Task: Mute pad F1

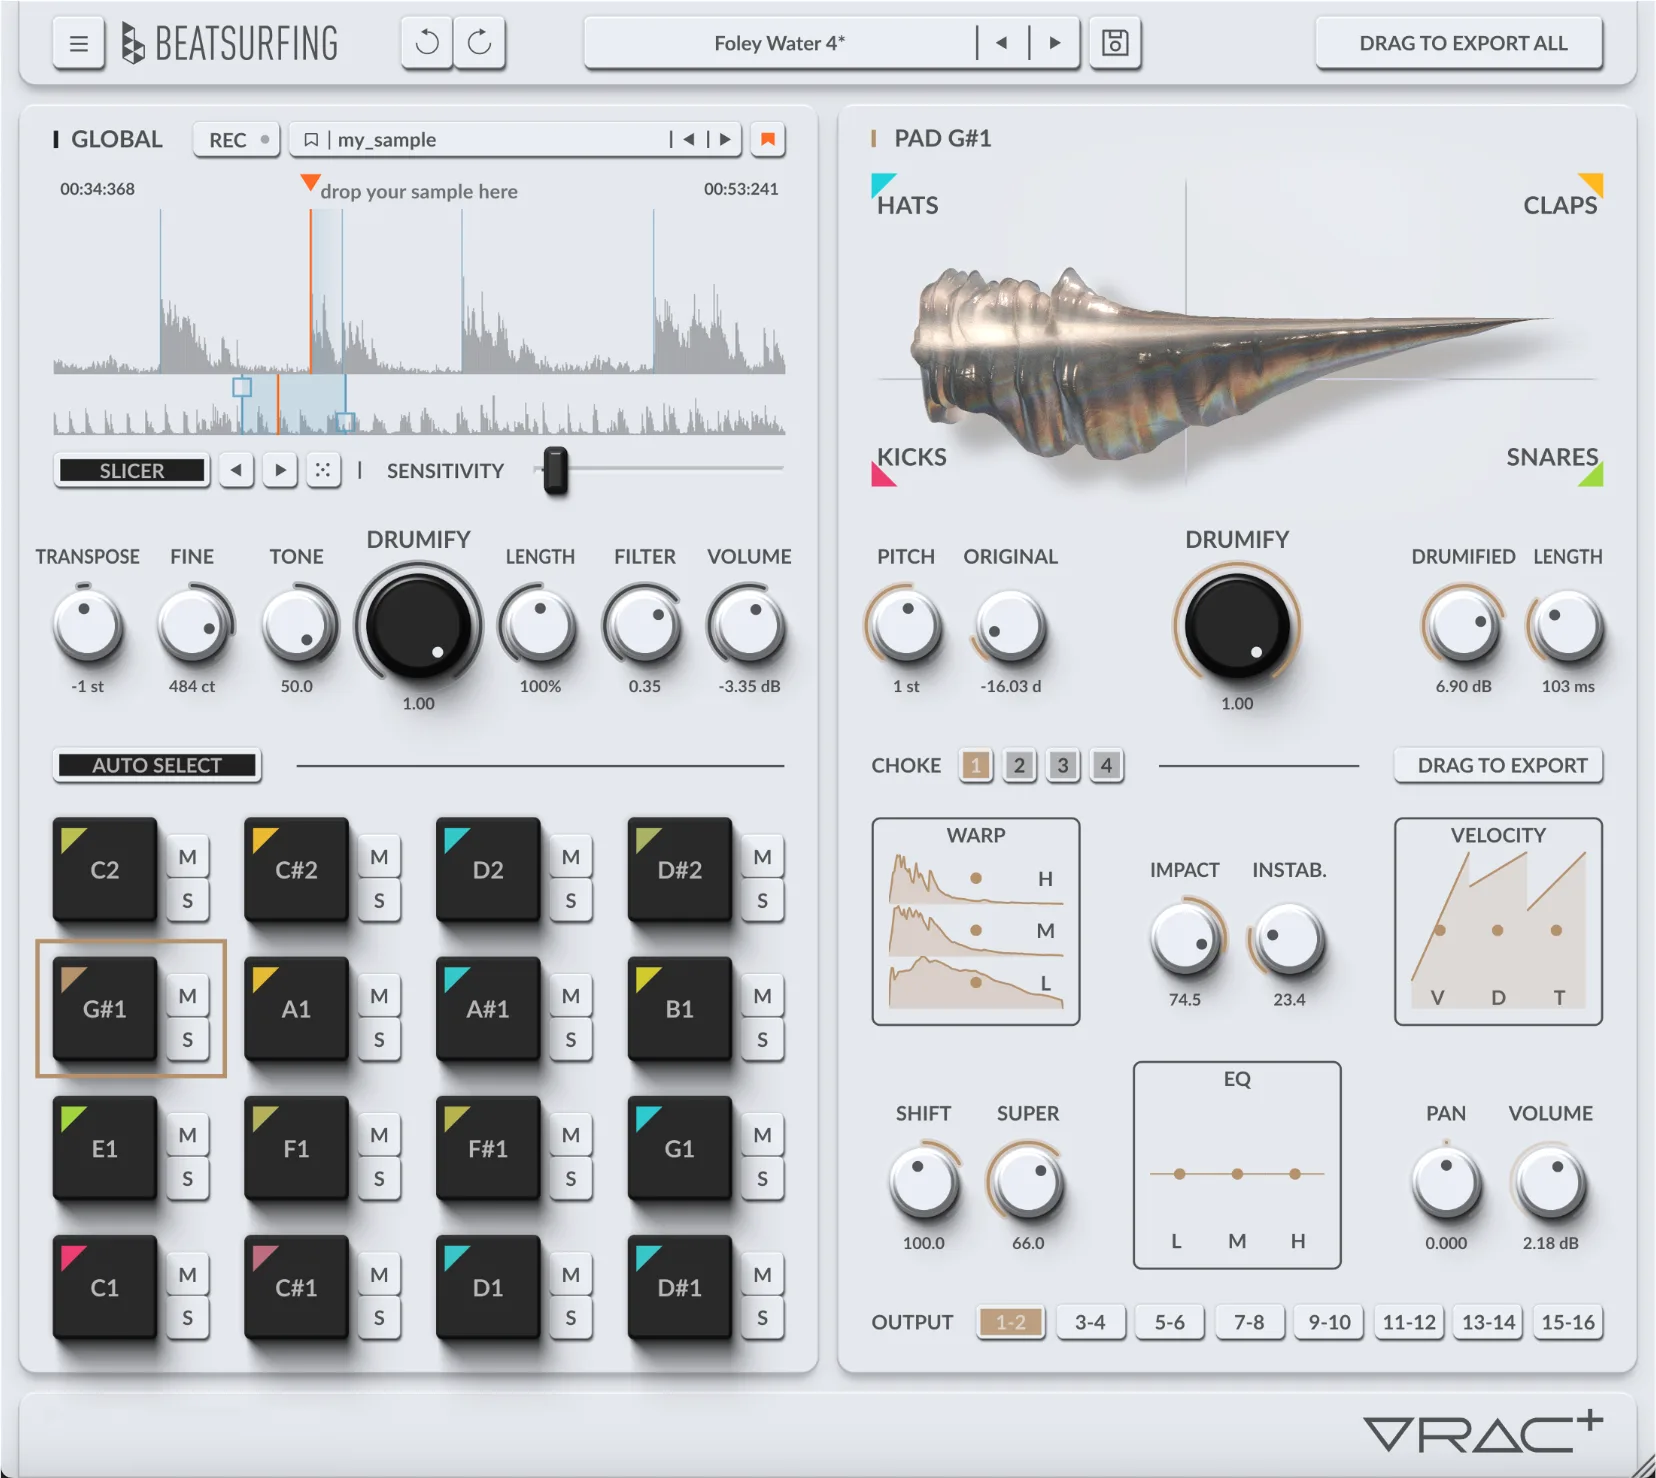Action: click(379, 1135)
